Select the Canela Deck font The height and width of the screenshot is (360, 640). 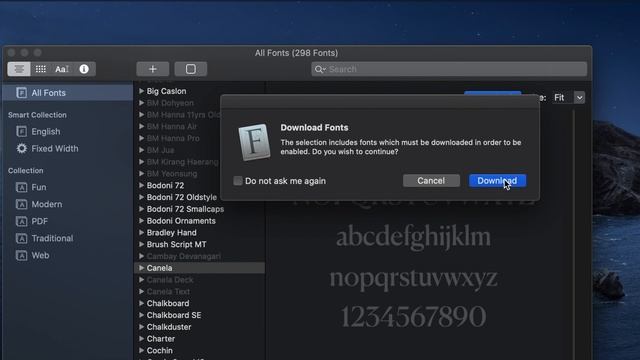[170, 280]
